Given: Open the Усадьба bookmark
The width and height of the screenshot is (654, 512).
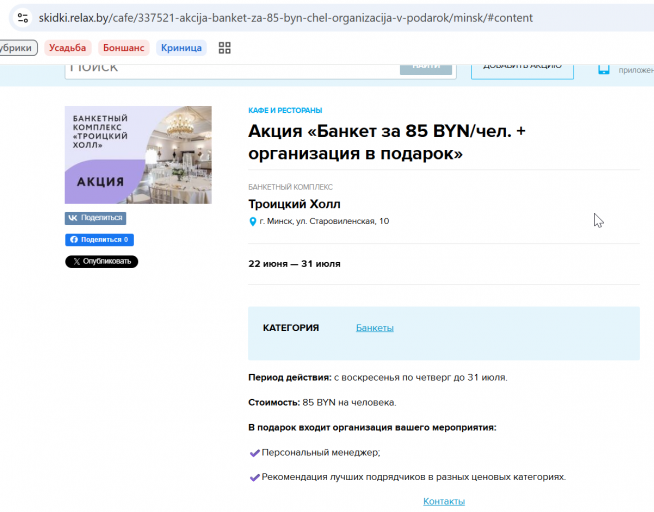Looking at the screenshot, I should (x=68, y=48).
